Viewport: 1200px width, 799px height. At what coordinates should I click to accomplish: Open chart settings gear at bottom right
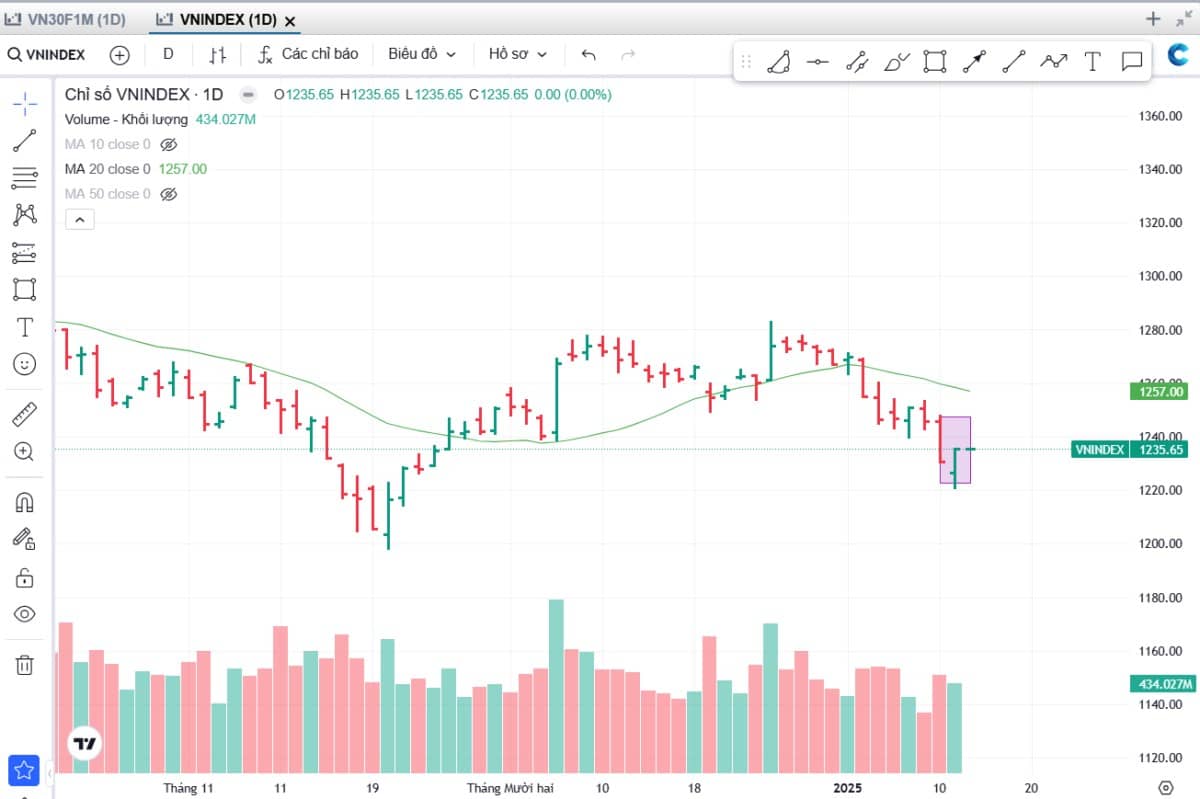pos(1165,787)
